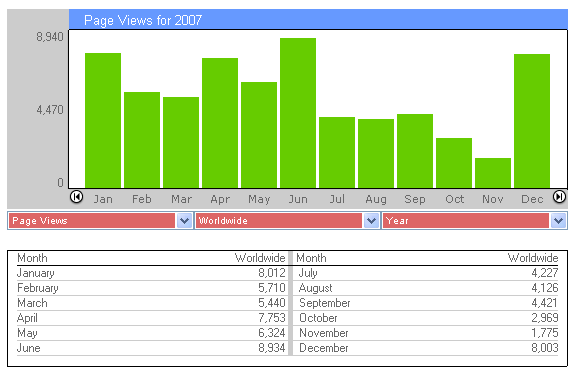The height and width of the screenshot is (375, 576).
Task: Click the January bar in the chart
Action: click(103, 120)
